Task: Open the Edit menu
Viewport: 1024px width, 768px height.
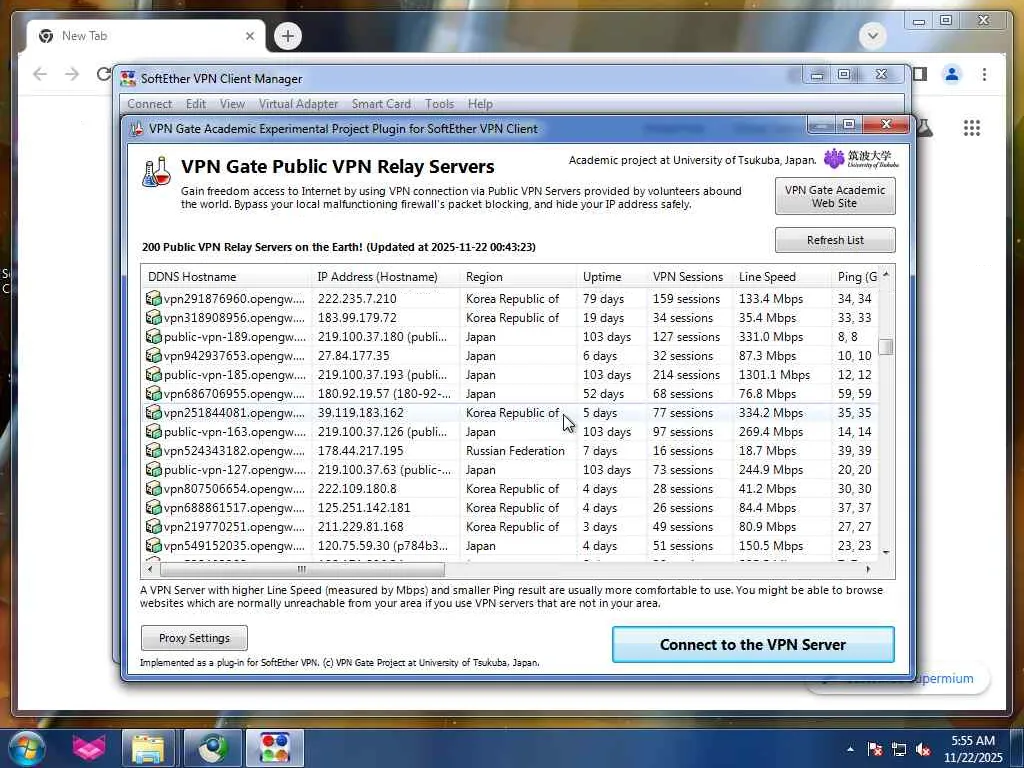Action: [195, 104]
